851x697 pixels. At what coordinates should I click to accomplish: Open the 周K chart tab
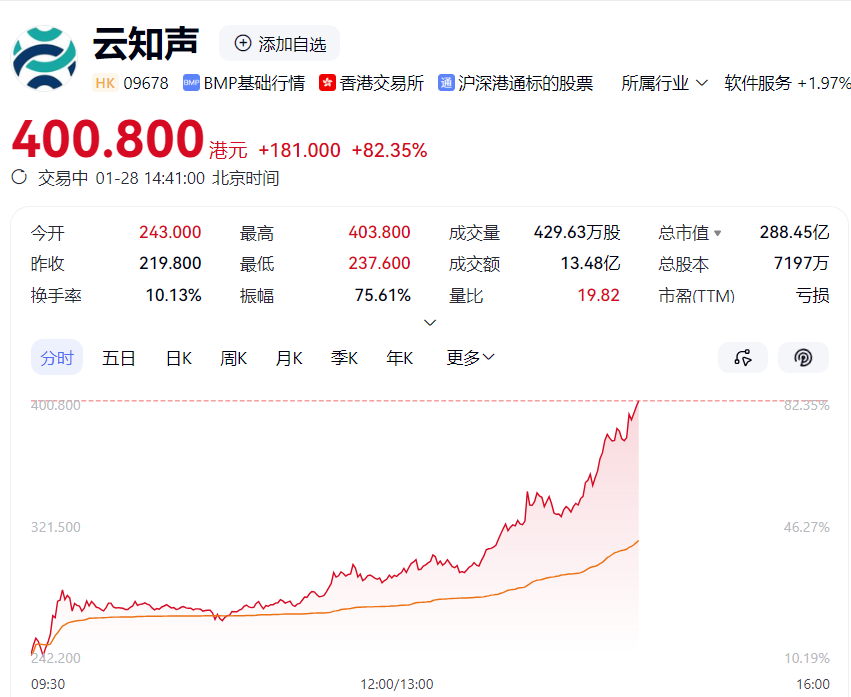pyautogui.click(x=234, y=358)
